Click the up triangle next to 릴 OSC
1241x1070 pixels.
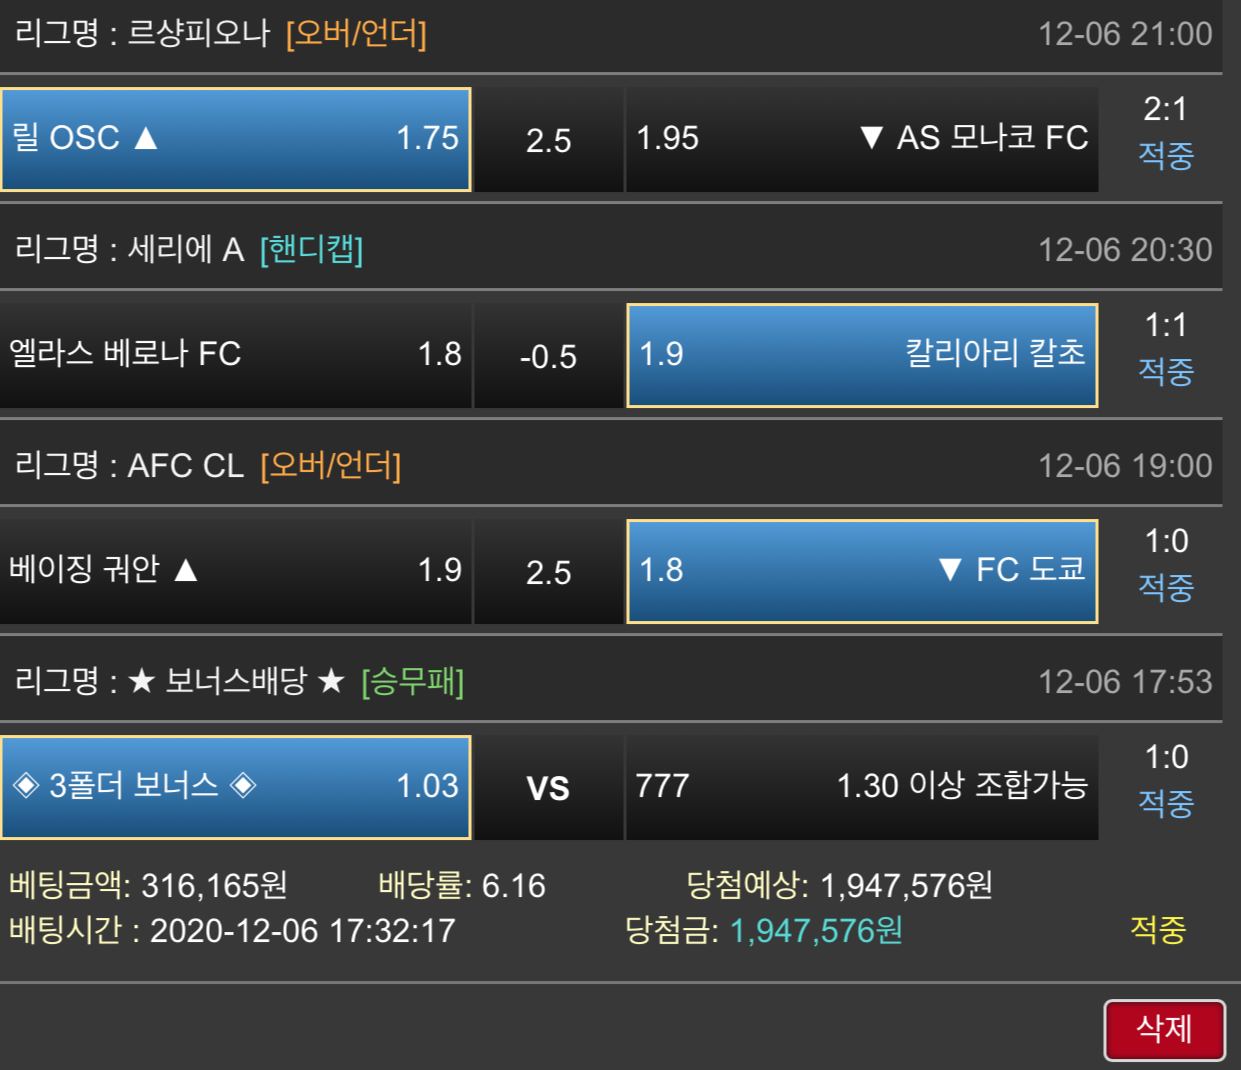146,138
